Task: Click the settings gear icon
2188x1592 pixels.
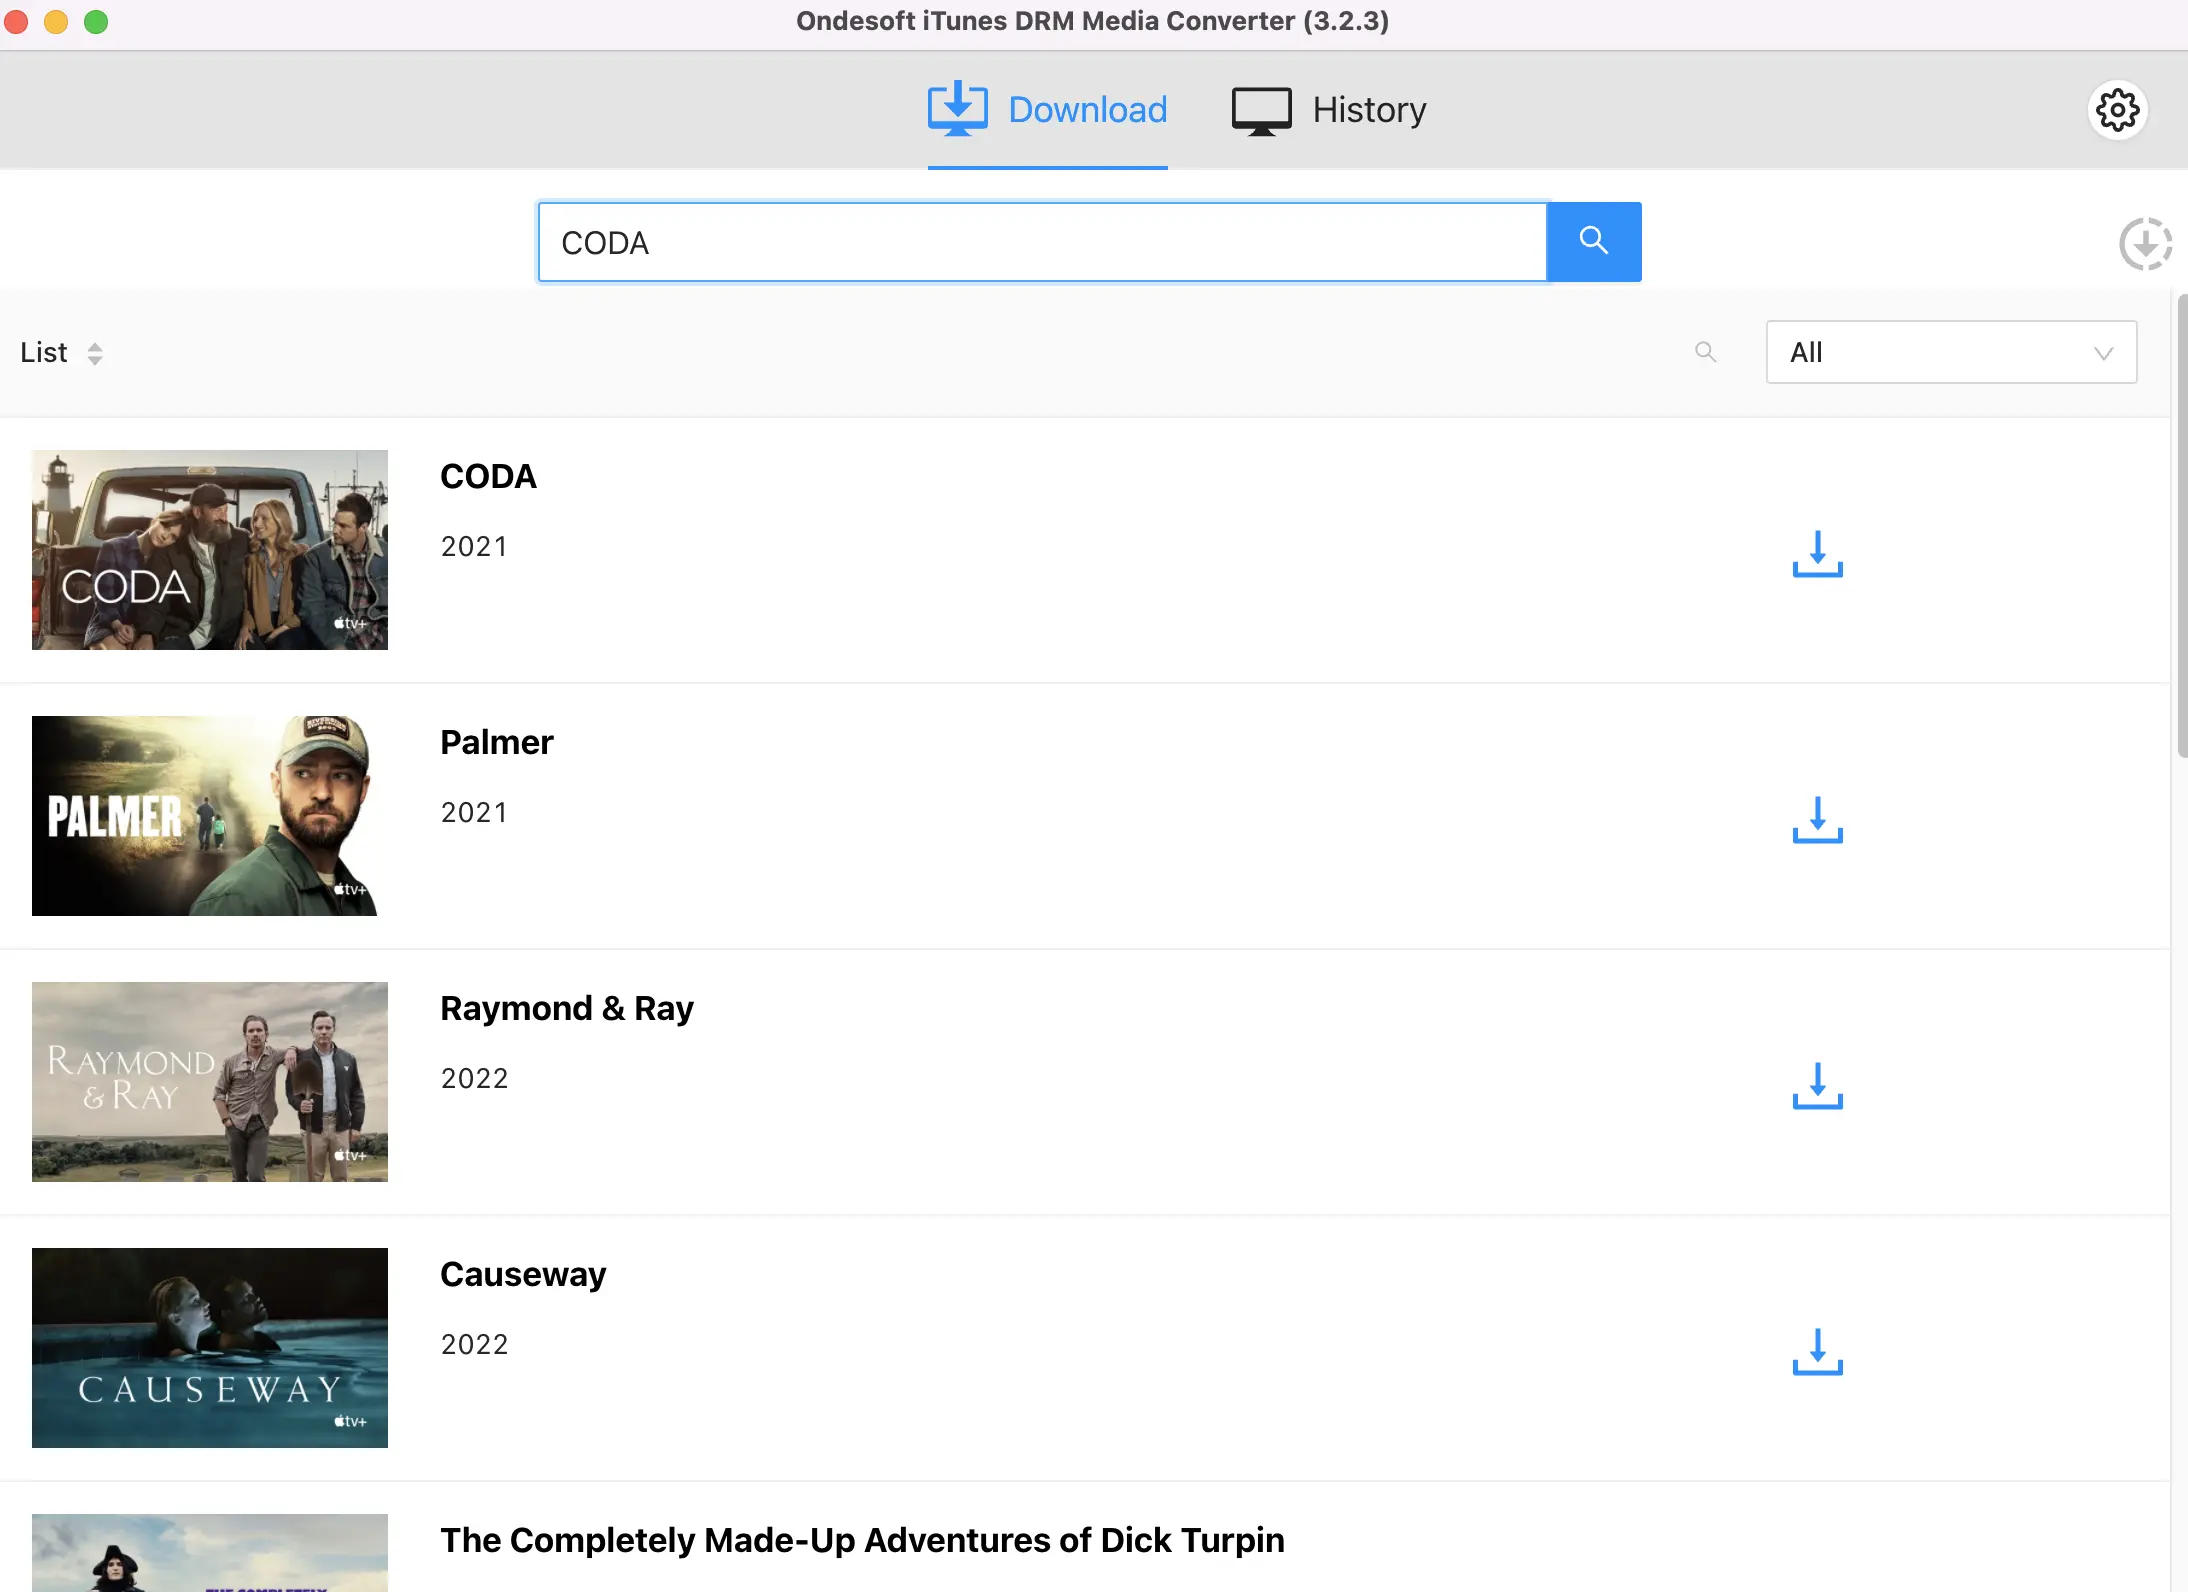Action: pyautogui.click(x=2117, y=109)
